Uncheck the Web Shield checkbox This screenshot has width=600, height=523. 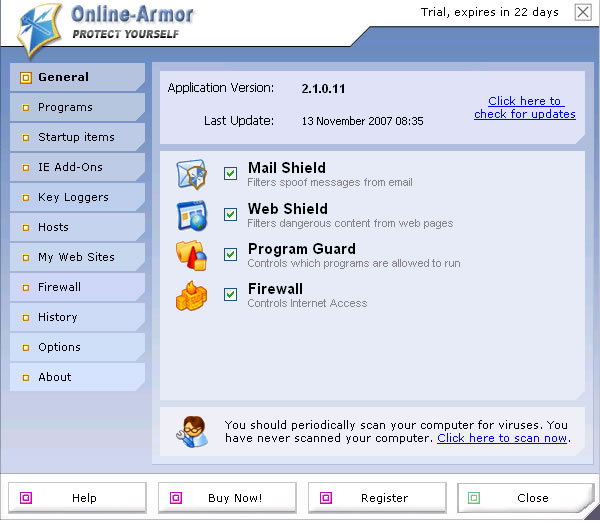(x=230, y=214)
